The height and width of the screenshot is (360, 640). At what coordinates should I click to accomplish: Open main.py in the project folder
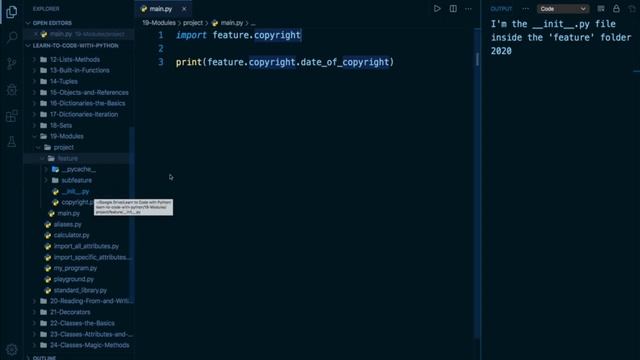pyautogui.click(x=68, y=213)
